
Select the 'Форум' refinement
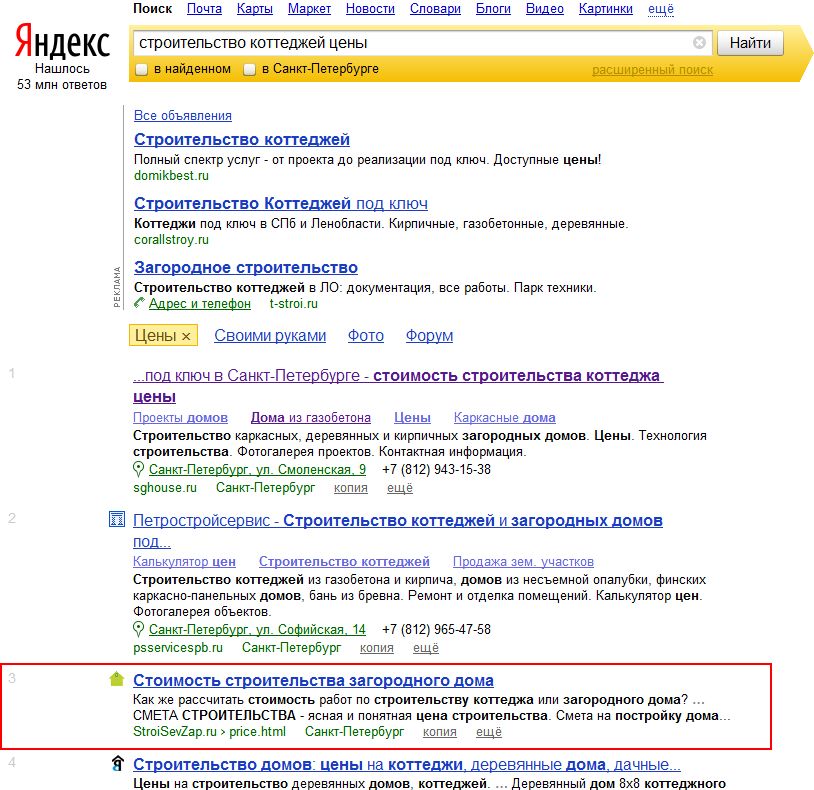429,336
